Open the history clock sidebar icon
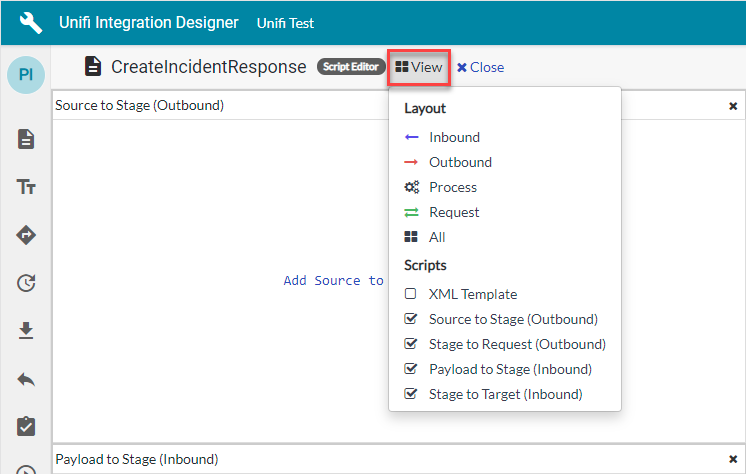 point(26,283)
